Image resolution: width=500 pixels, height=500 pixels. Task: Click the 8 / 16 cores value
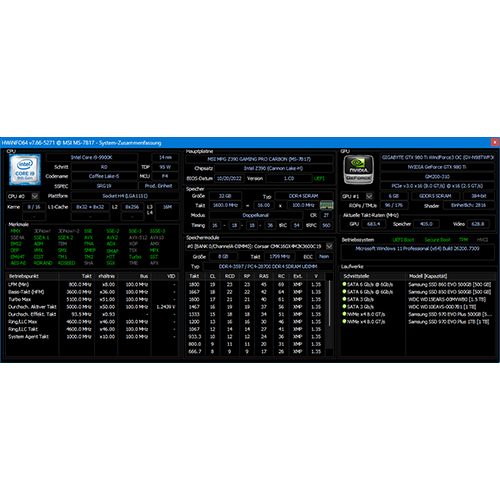[x=34, y=207]
